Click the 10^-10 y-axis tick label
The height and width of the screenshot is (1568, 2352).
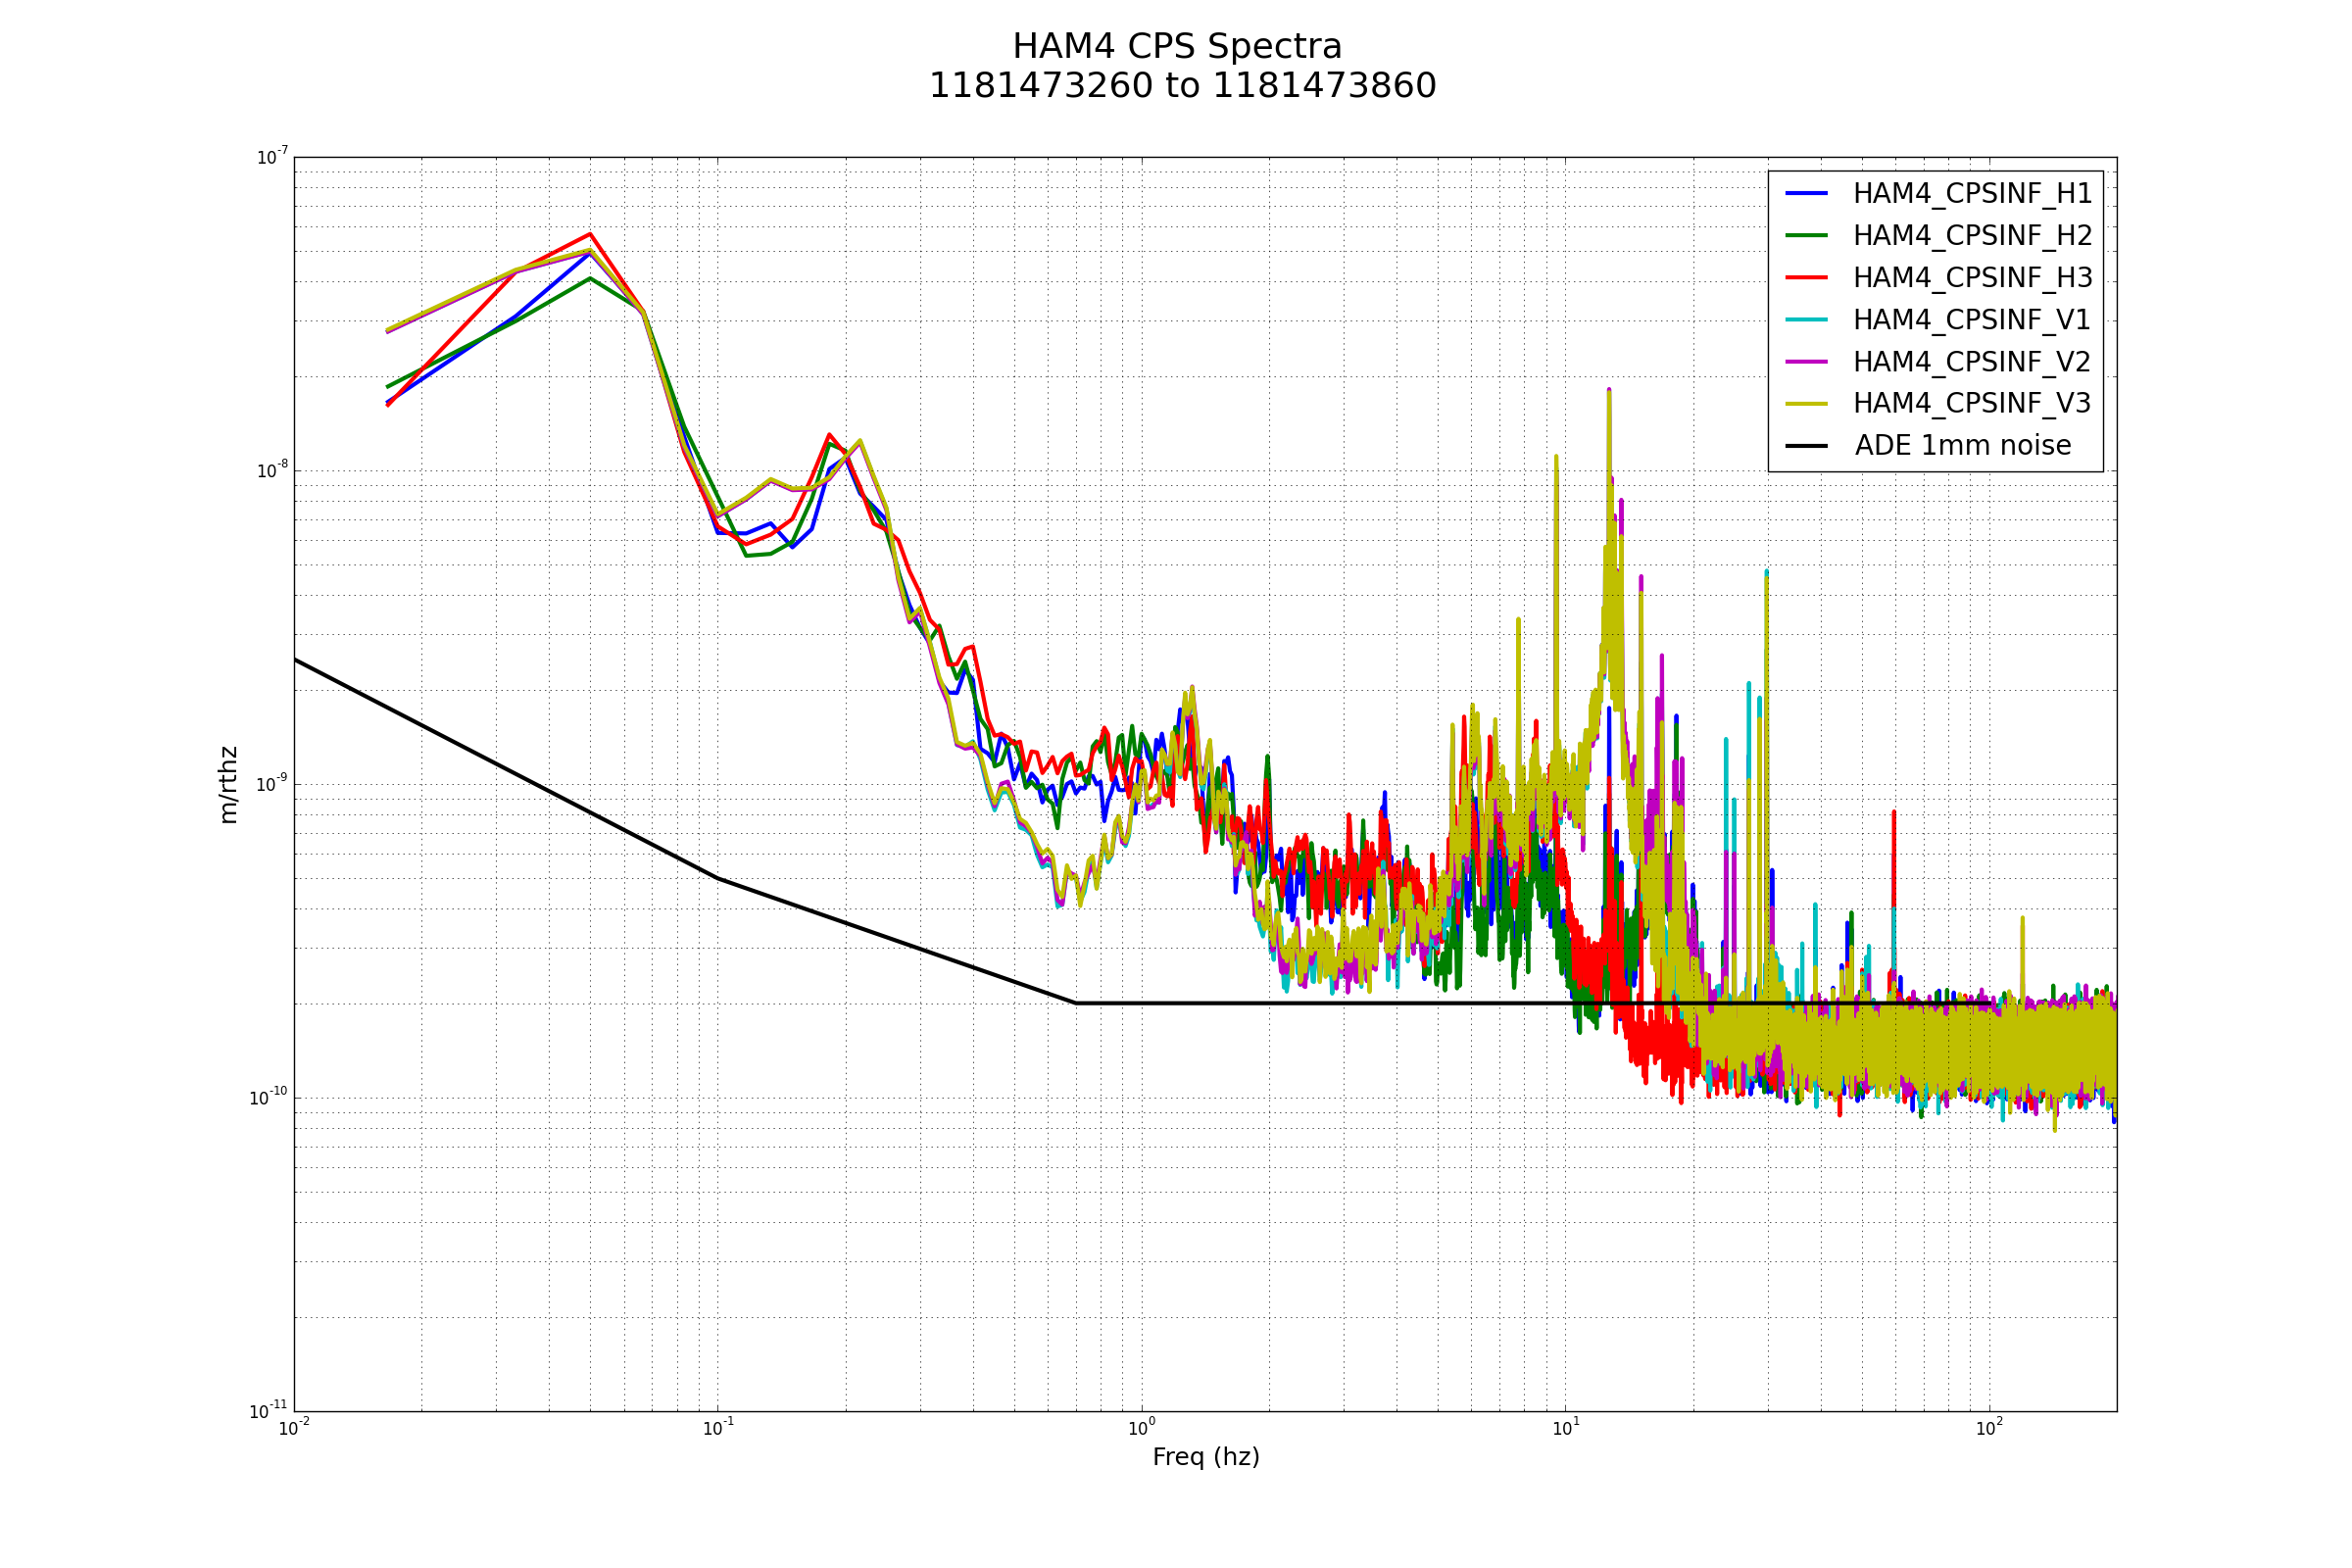(x=268, y=1098)
